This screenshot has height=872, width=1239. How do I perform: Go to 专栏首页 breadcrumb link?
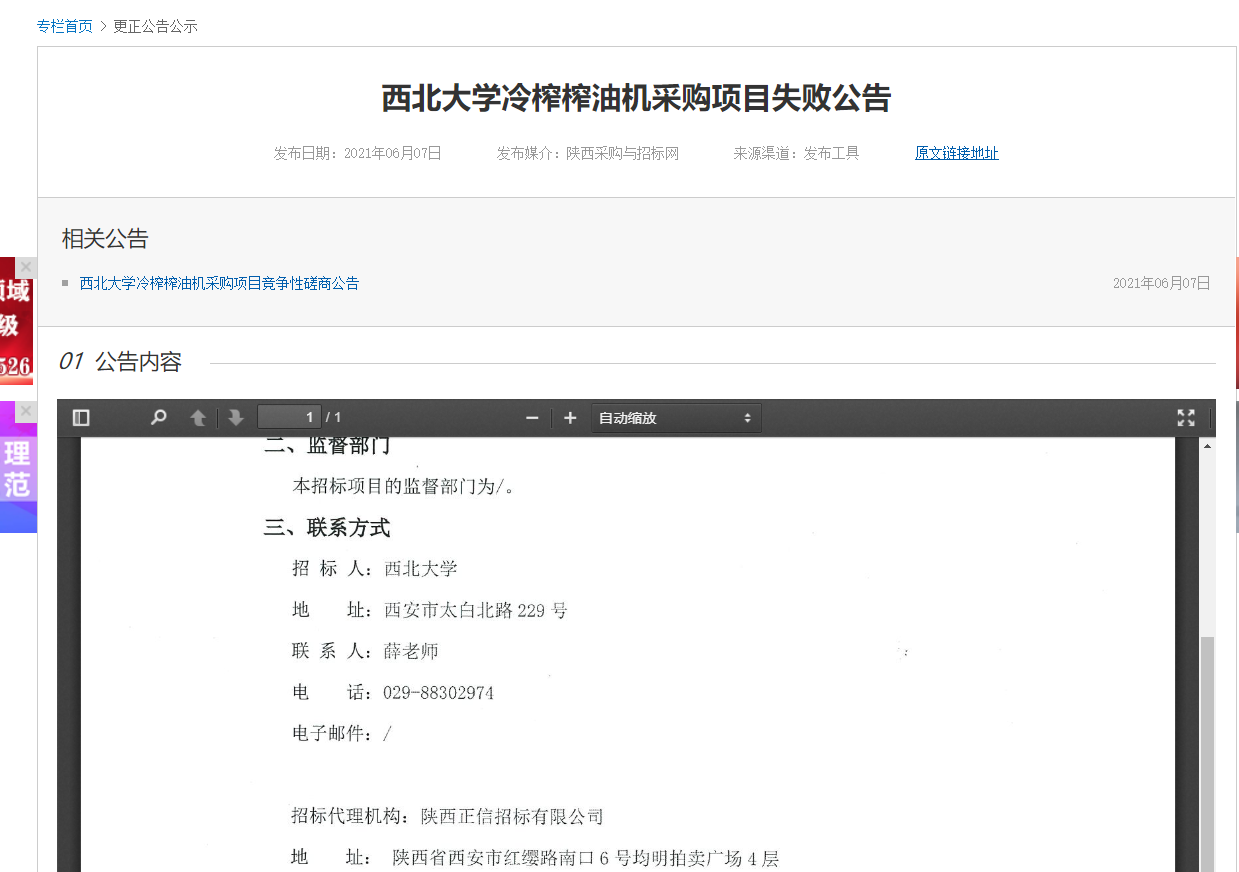[65, 26]
